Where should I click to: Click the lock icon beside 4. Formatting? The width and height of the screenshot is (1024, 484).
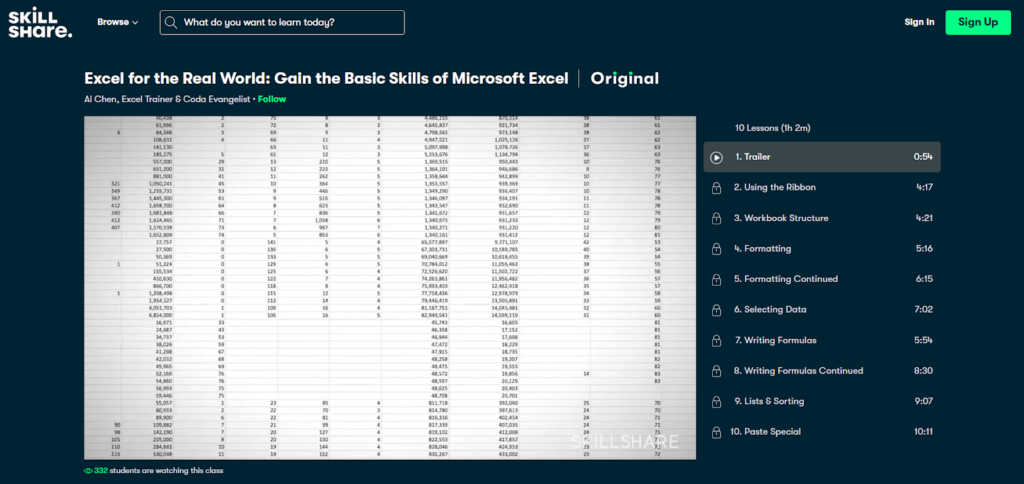[x=716, y=249]
